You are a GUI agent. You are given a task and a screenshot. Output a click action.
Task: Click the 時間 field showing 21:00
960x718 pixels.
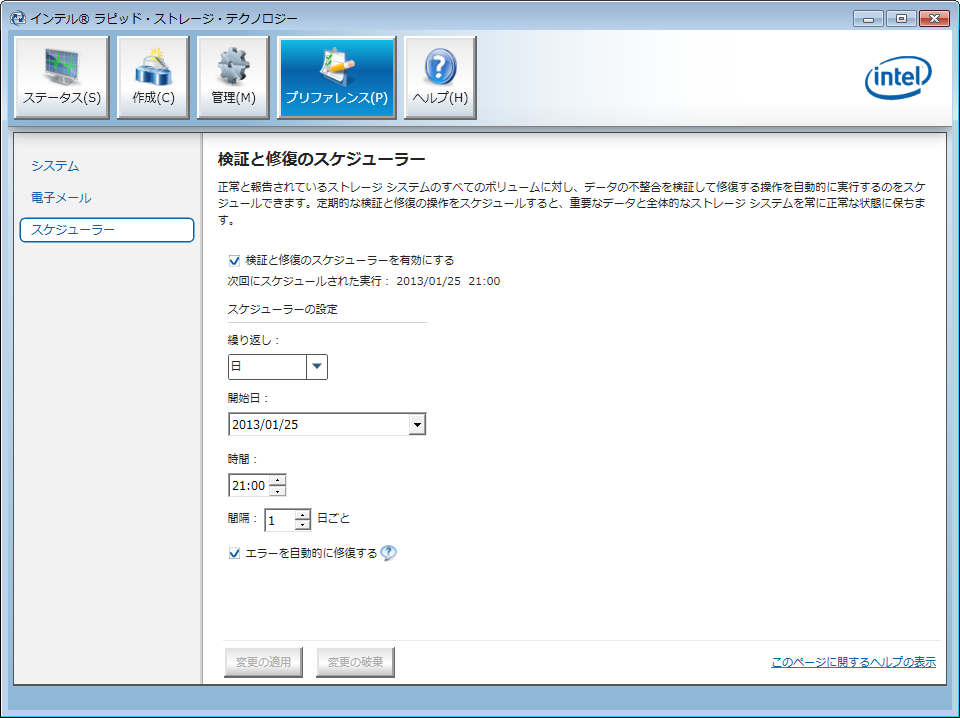pyautogui.click(x=249, y=485)
